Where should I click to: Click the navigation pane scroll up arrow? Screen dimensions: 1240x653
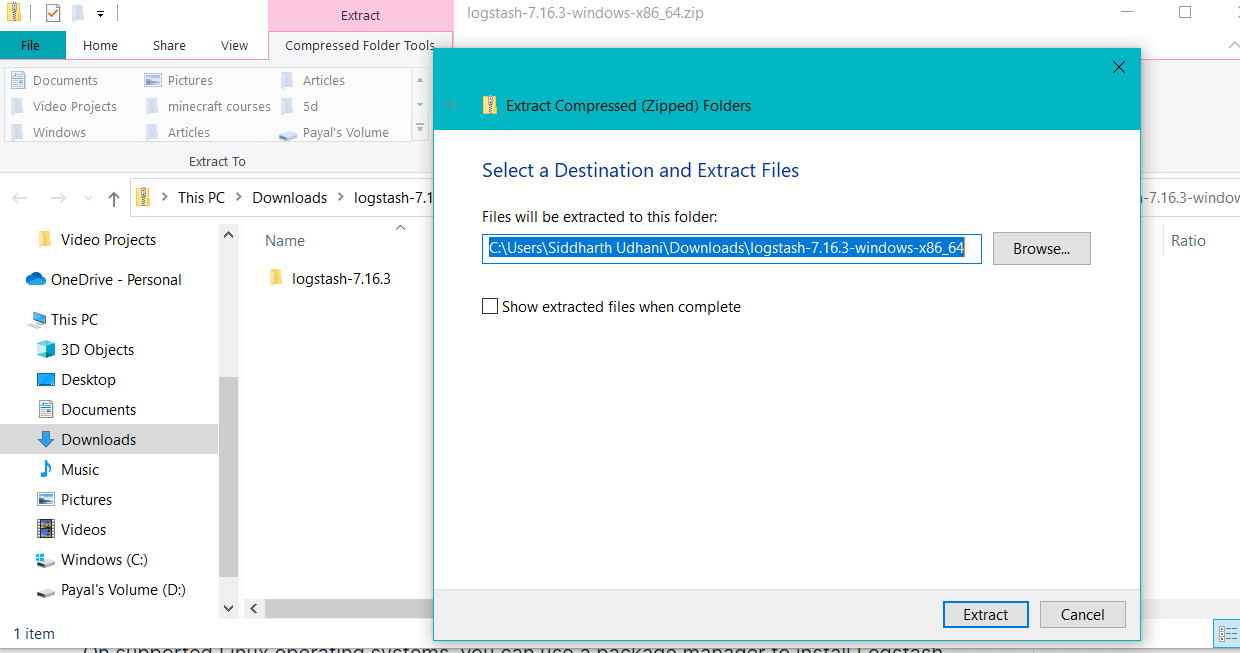coord(228,235)
